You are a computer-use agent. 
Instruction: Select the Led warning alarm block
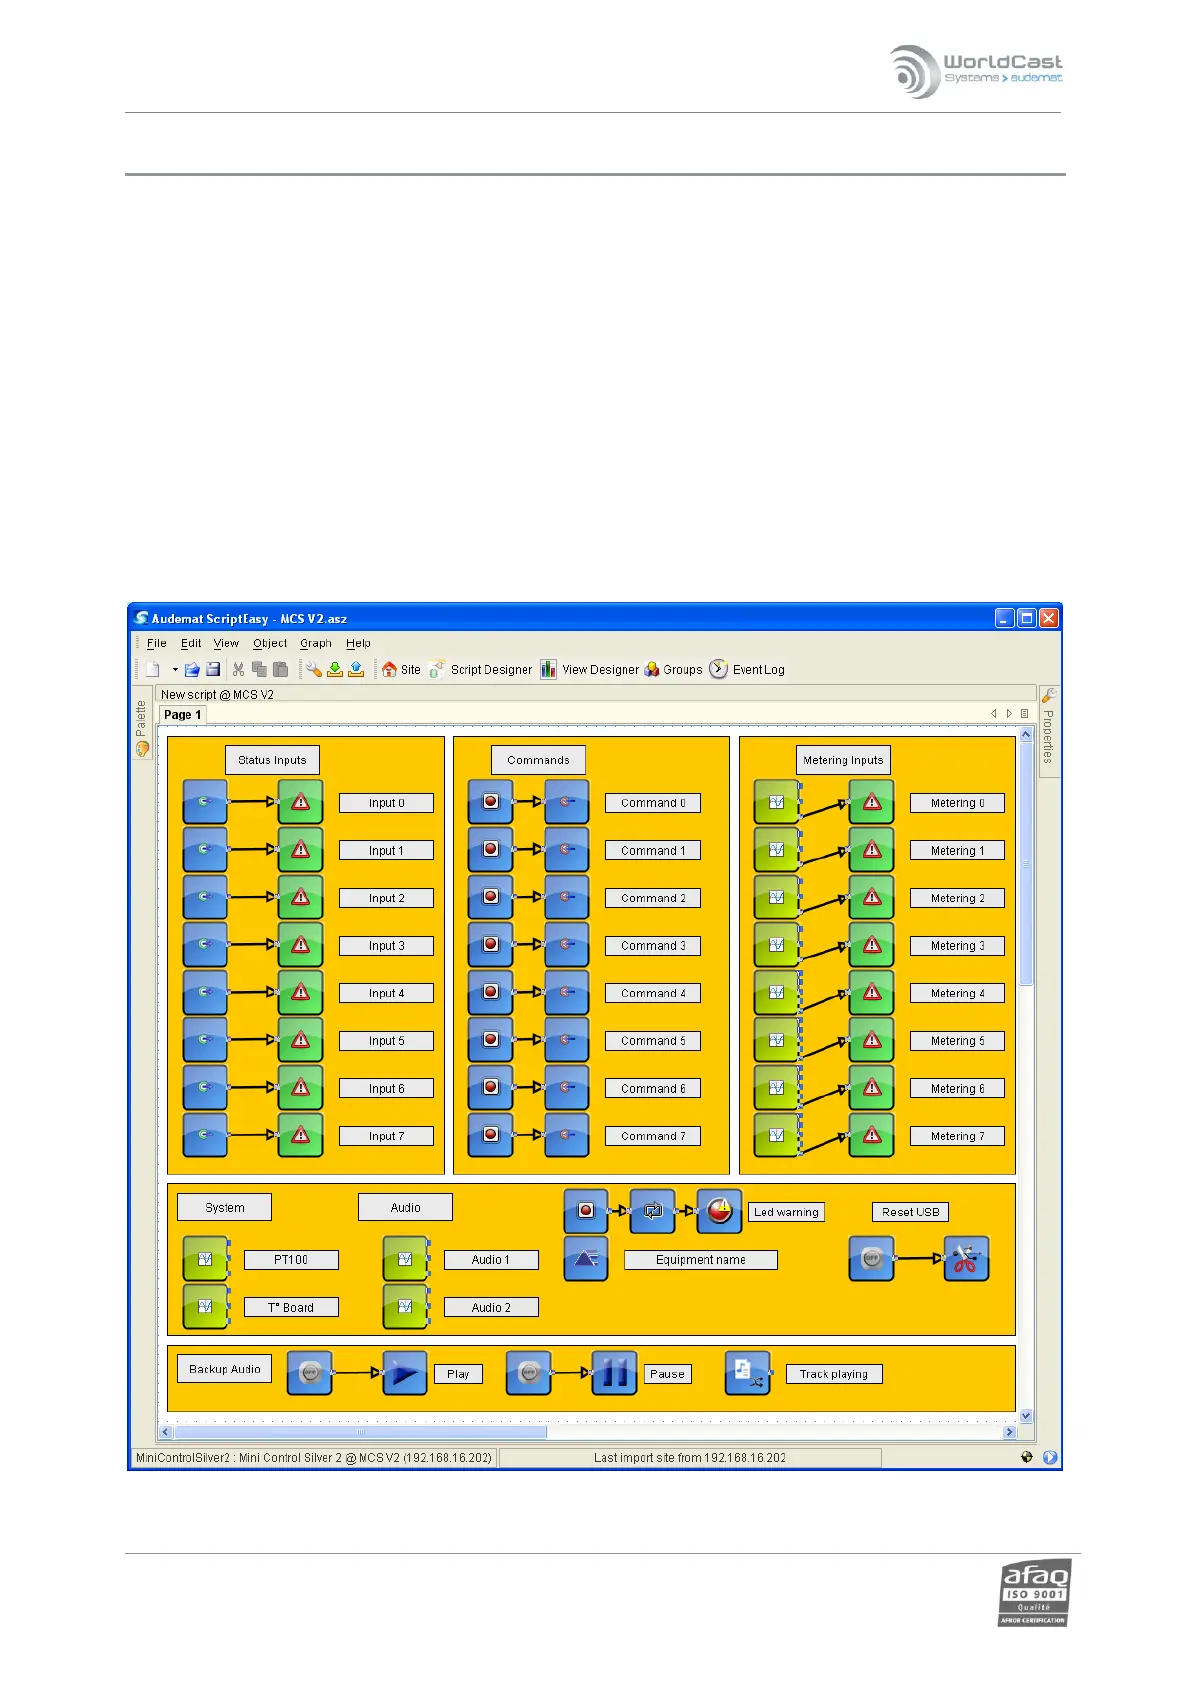719,1211
